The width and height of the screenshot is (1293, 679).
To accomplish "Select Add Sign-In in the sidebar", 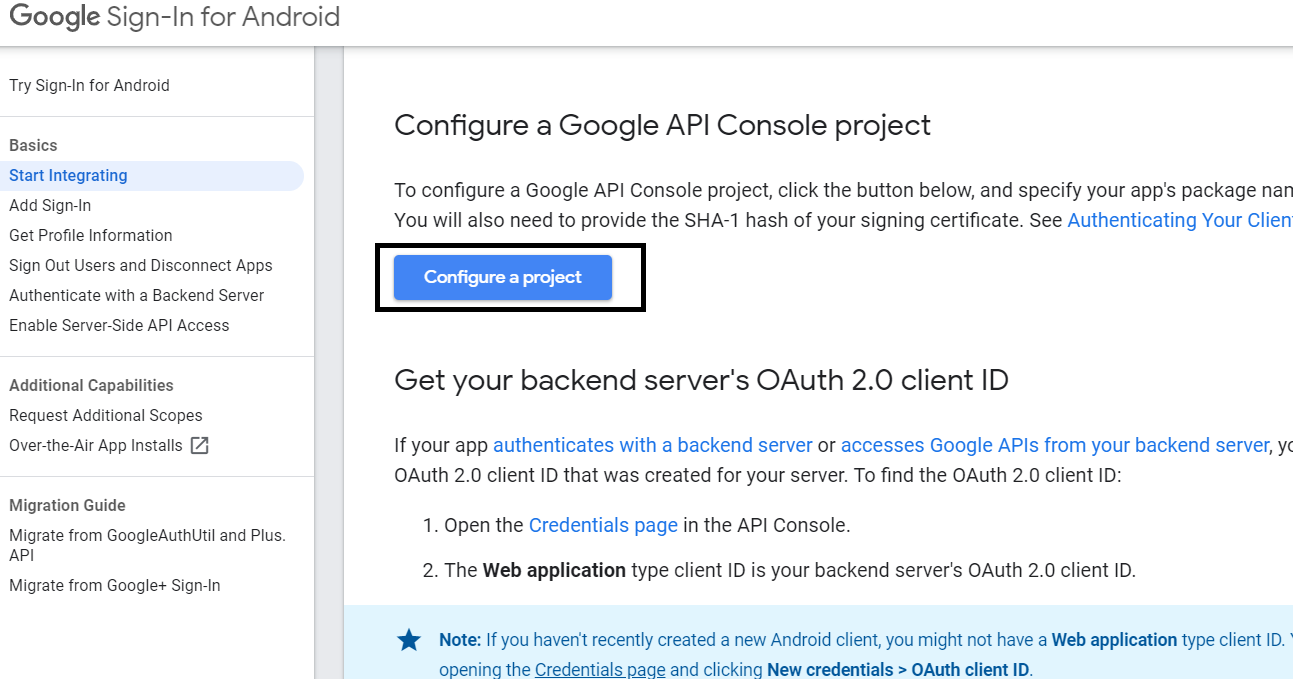I will (x=50, y=205).
